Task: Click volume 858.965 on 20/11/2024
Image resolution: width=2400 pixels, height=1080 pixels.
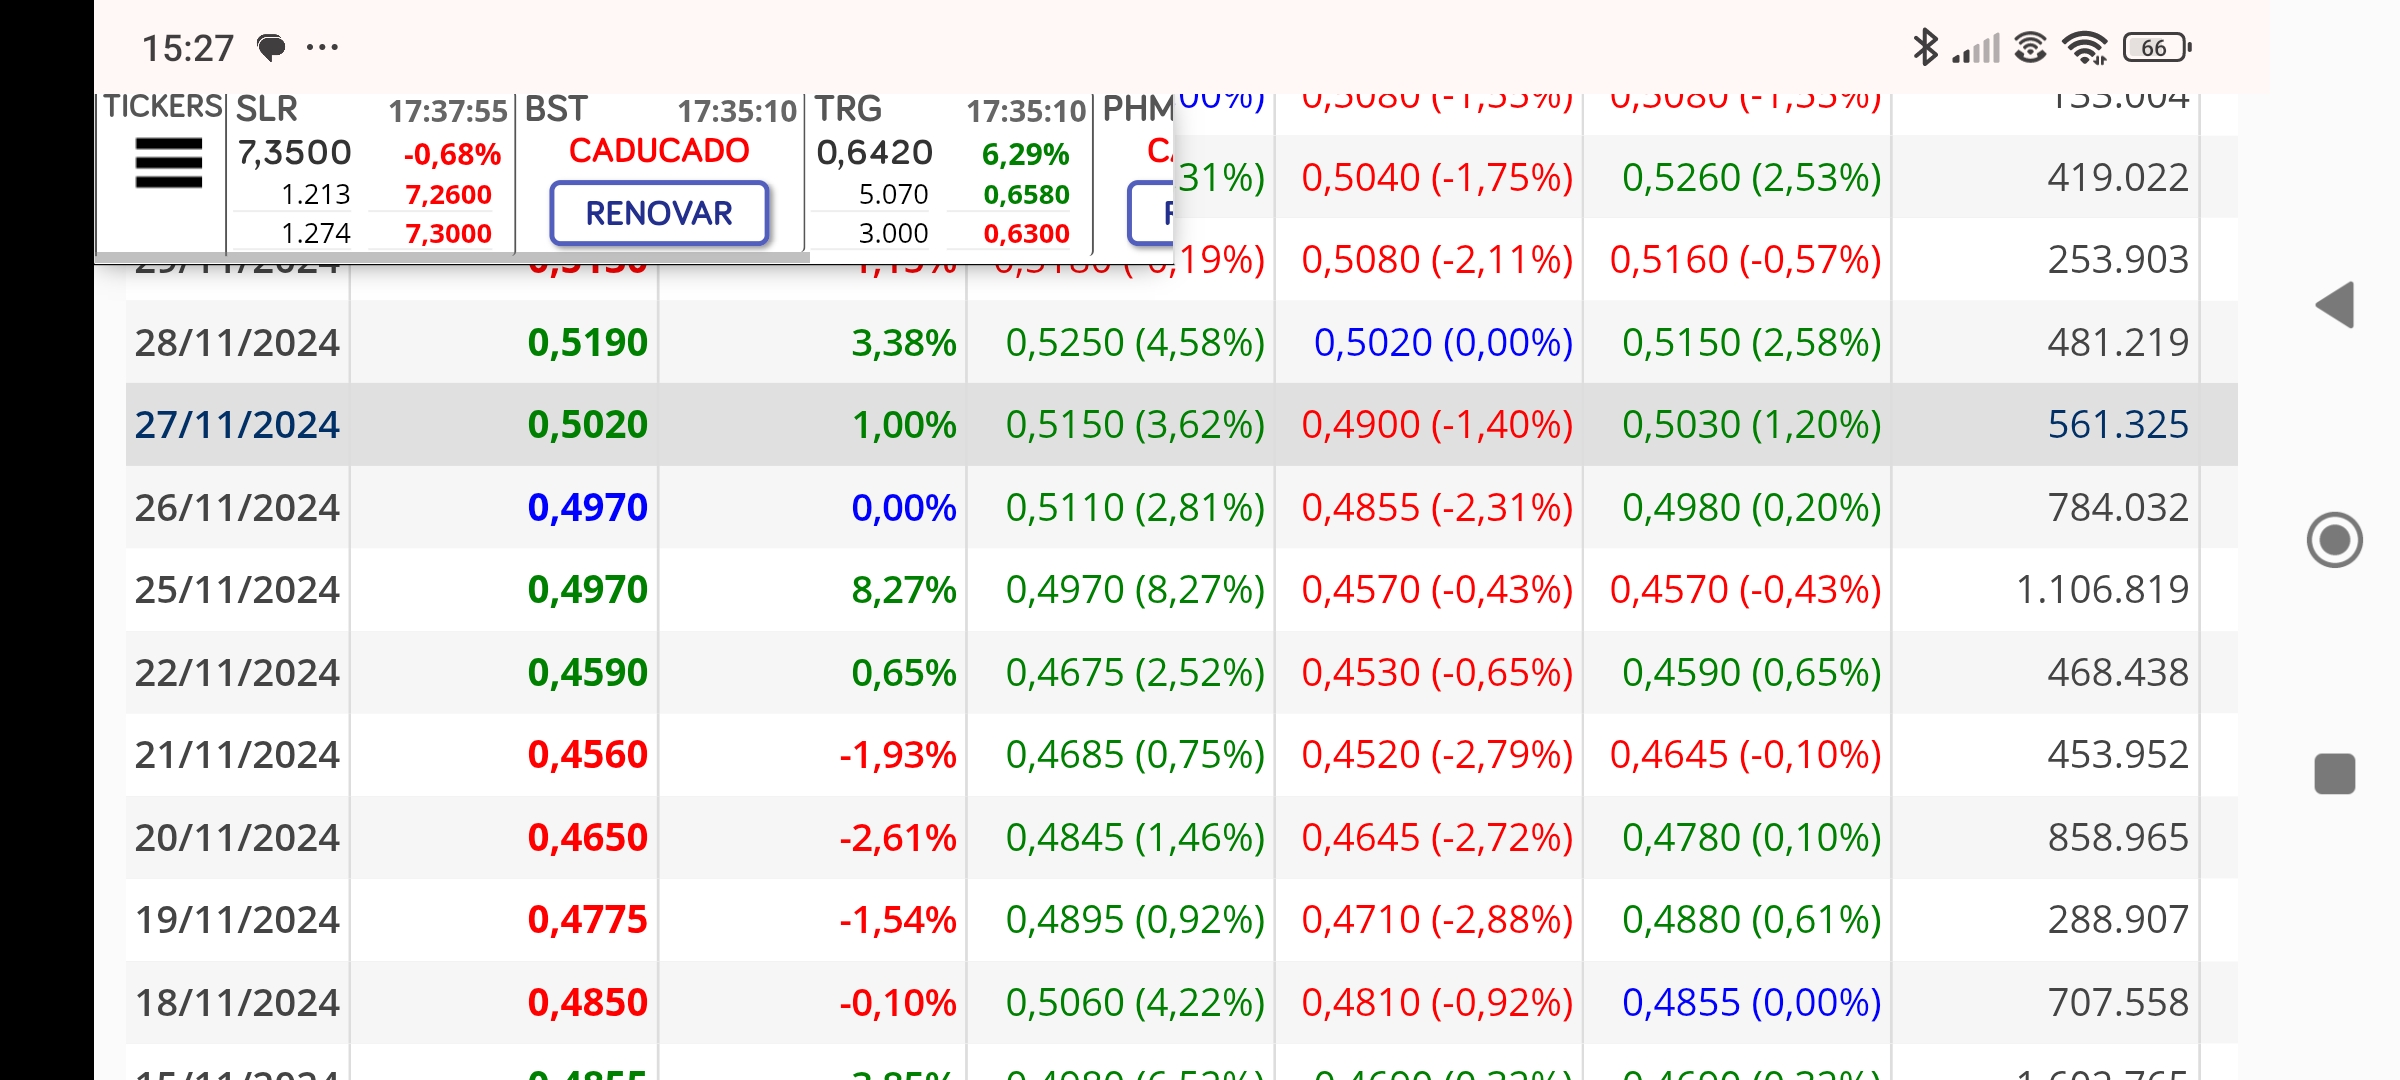Action: (x=2118, y=837)
